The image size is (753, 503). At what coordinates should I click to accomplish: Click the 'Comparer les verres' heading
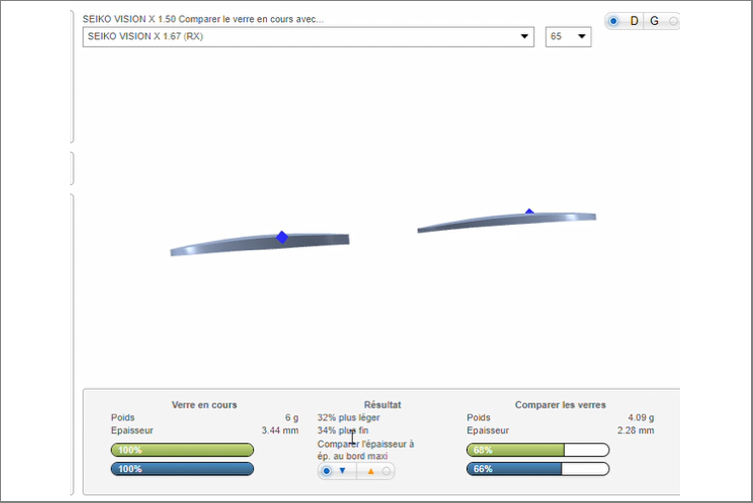click(560, 405)
